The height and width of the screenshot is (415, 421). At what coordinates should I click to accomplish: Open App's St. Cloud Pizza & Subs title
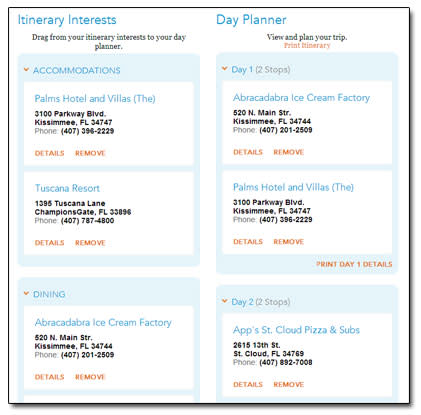[296, 330]
